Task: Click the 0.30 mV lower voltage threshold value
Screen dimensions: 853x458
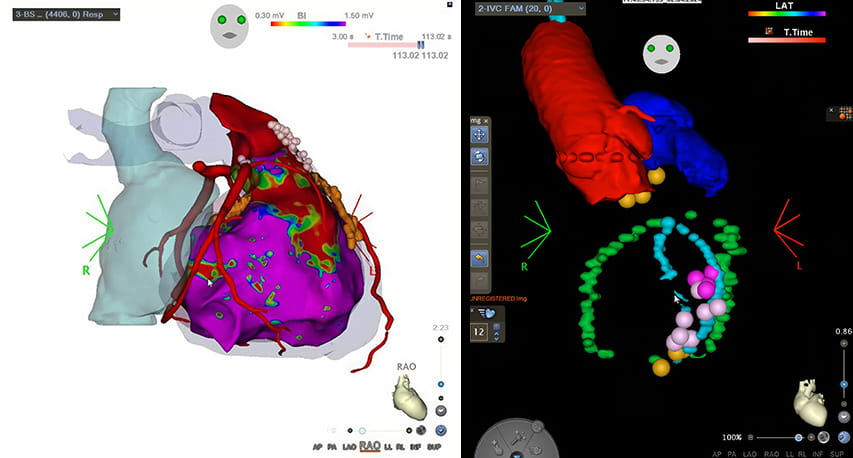Action: (269, 16)
